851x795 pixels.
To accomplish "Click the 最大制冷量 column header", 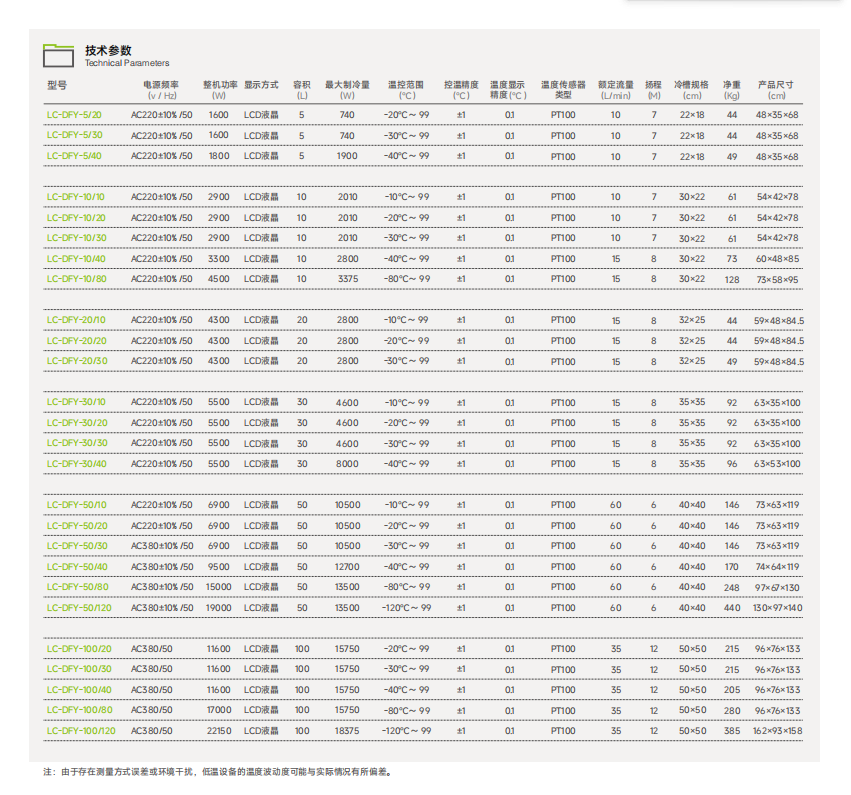I will (347, 85).
